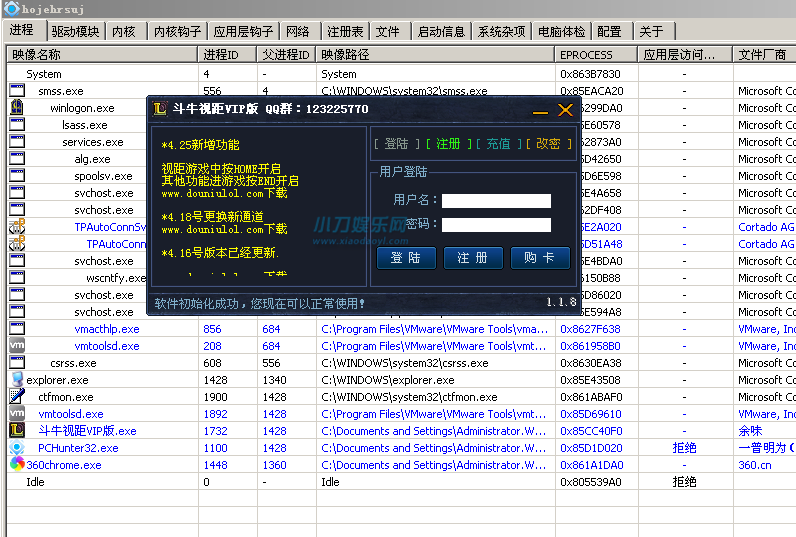
Task: Switch to 注册 section in dialog
Action: point(448,144)
